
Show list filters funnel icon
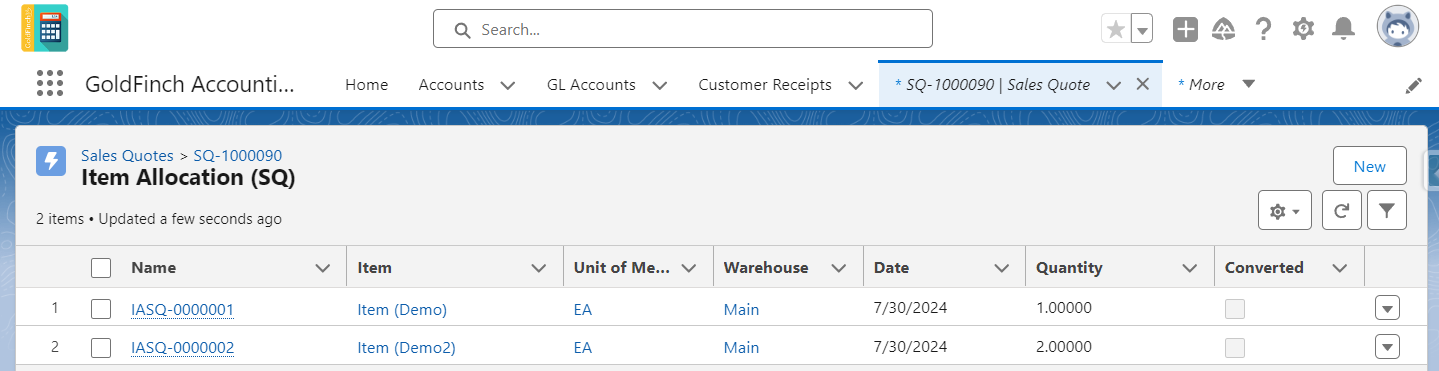point(1387,210)
